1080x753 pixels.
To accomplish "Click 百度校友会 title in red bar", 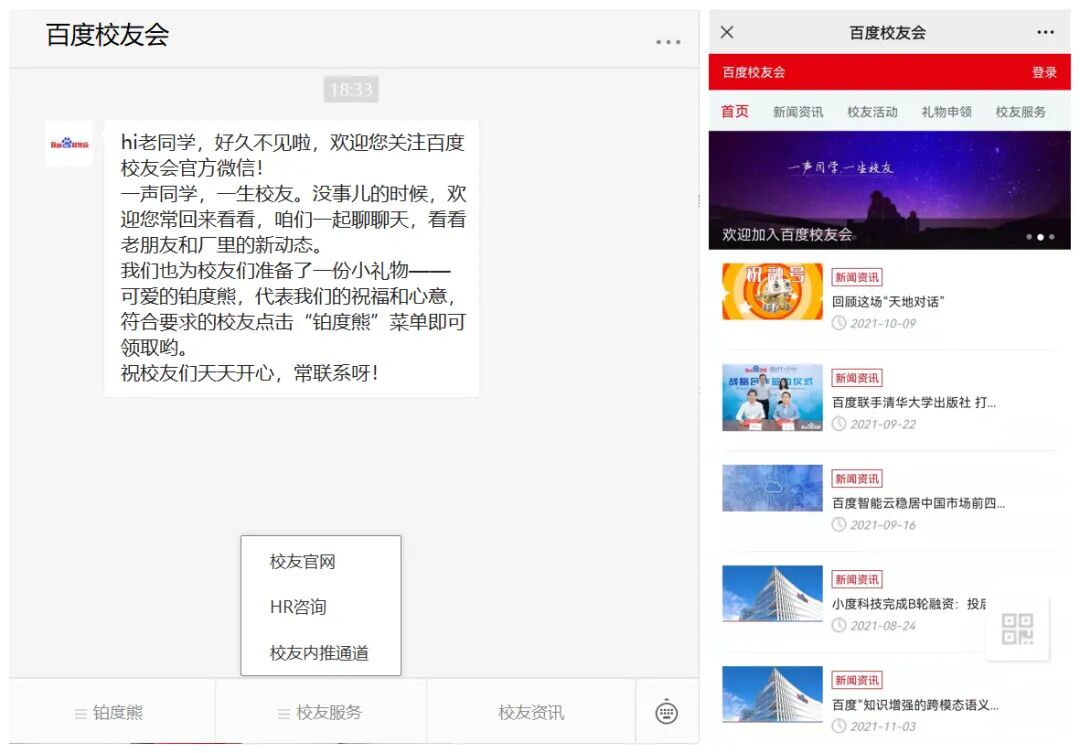I will 754,72.
